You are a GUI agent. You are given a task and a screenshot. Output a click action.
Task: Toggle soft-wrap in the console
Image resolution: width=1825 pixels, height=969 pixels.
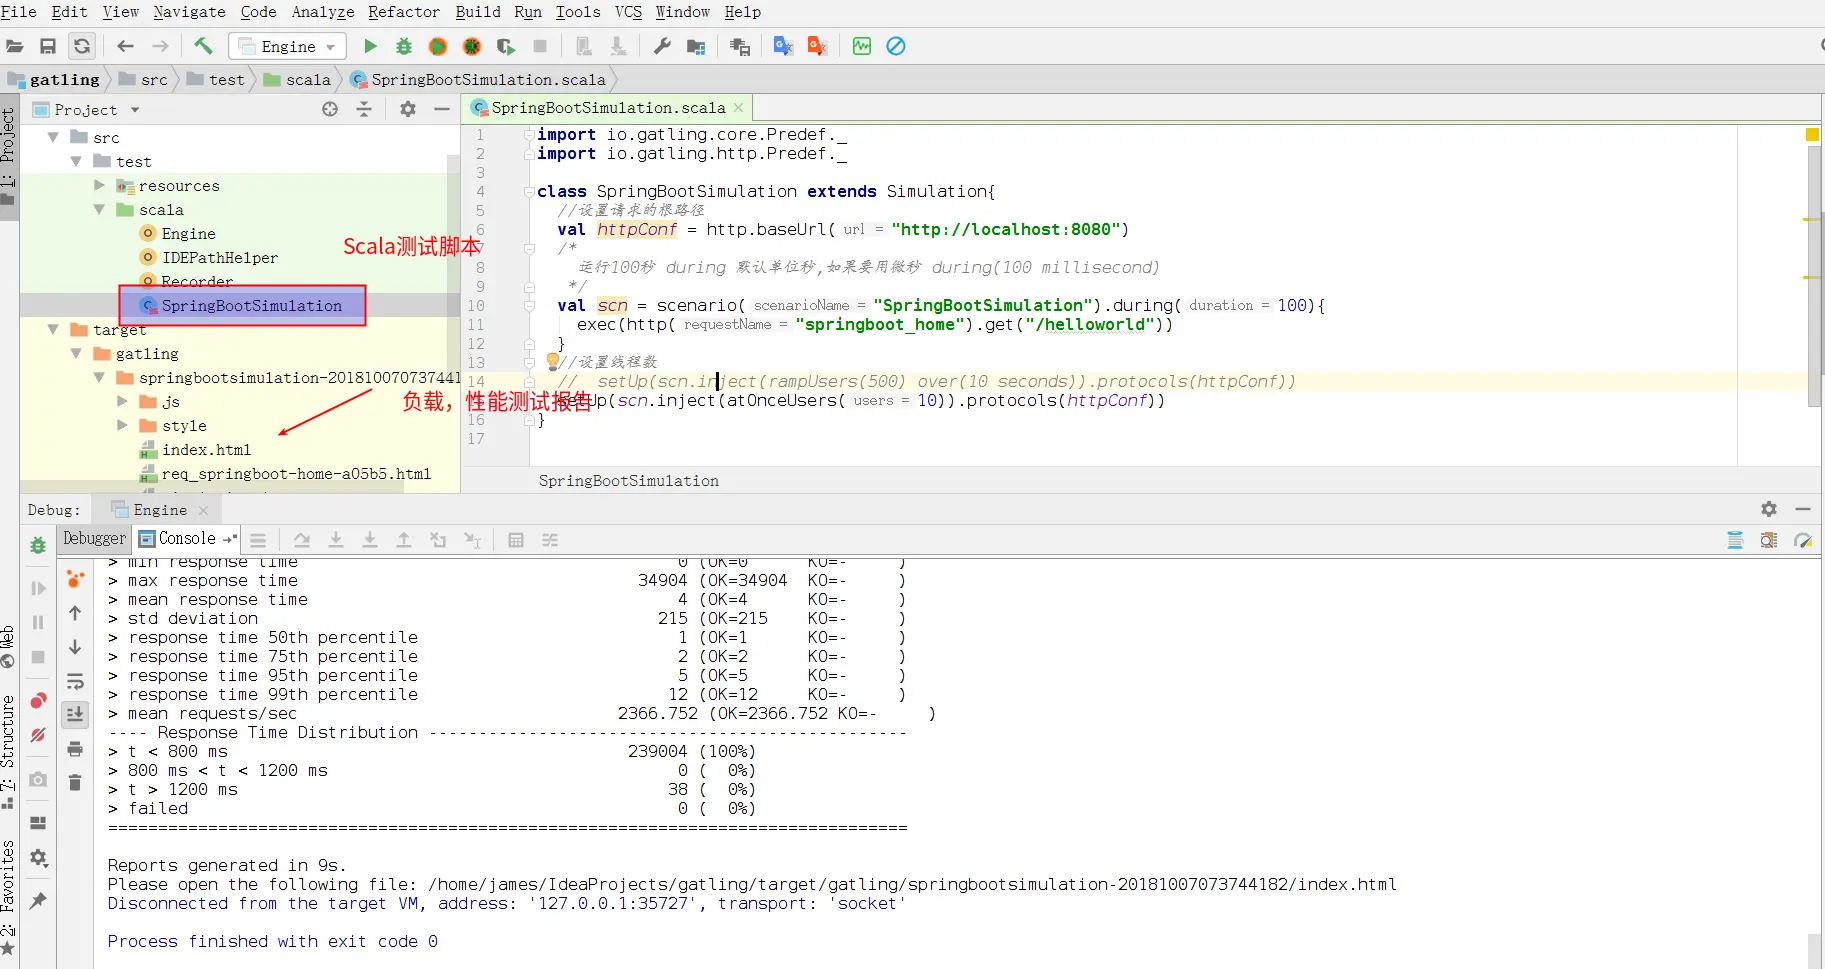(x=75, y=681)
